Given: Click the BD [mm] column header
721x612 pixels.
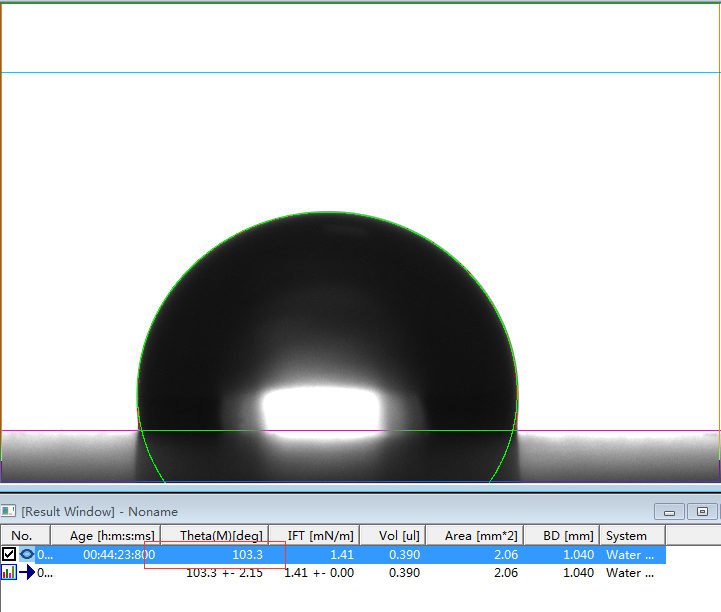Looking at the screenshot, I should coord(564,536).
